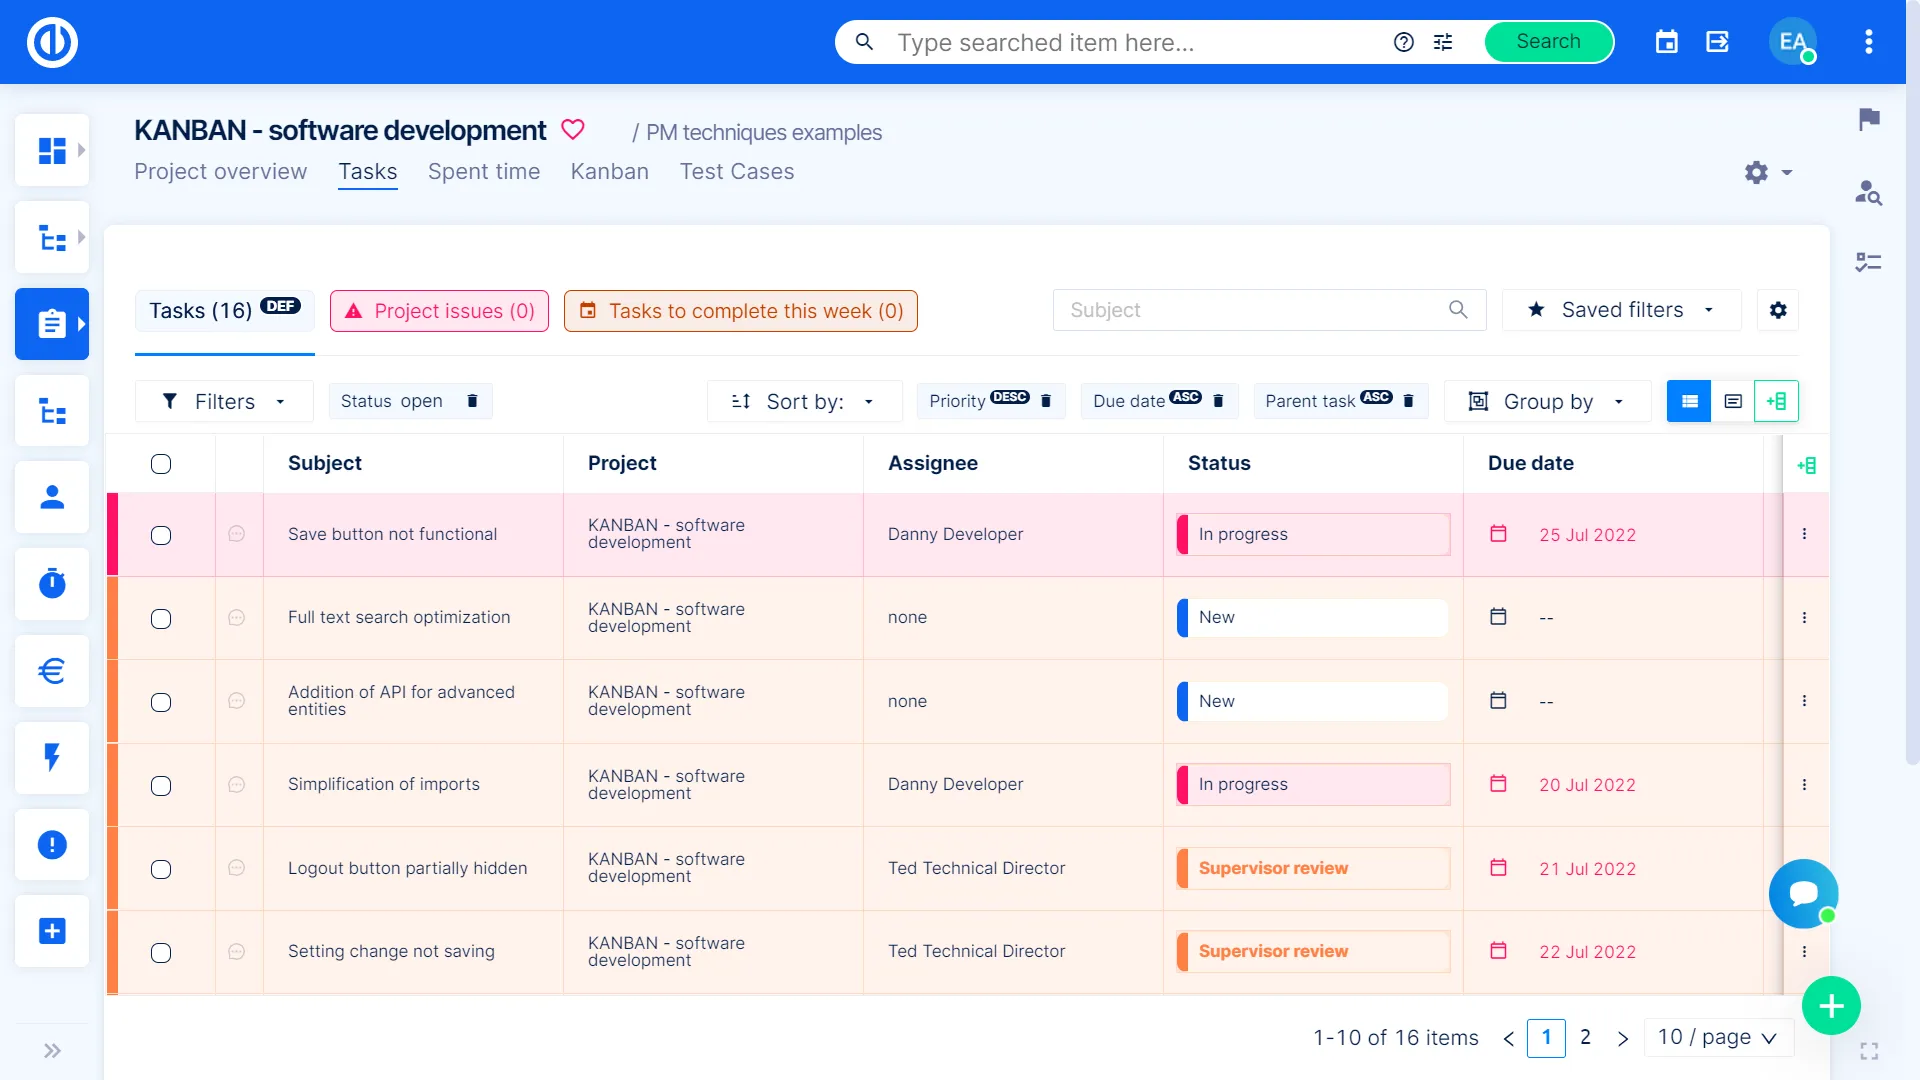The height and width of the screenshot is (1080, 1920).
Task: Click the heart favorite icon next to project title
Action: click(572, 130)
